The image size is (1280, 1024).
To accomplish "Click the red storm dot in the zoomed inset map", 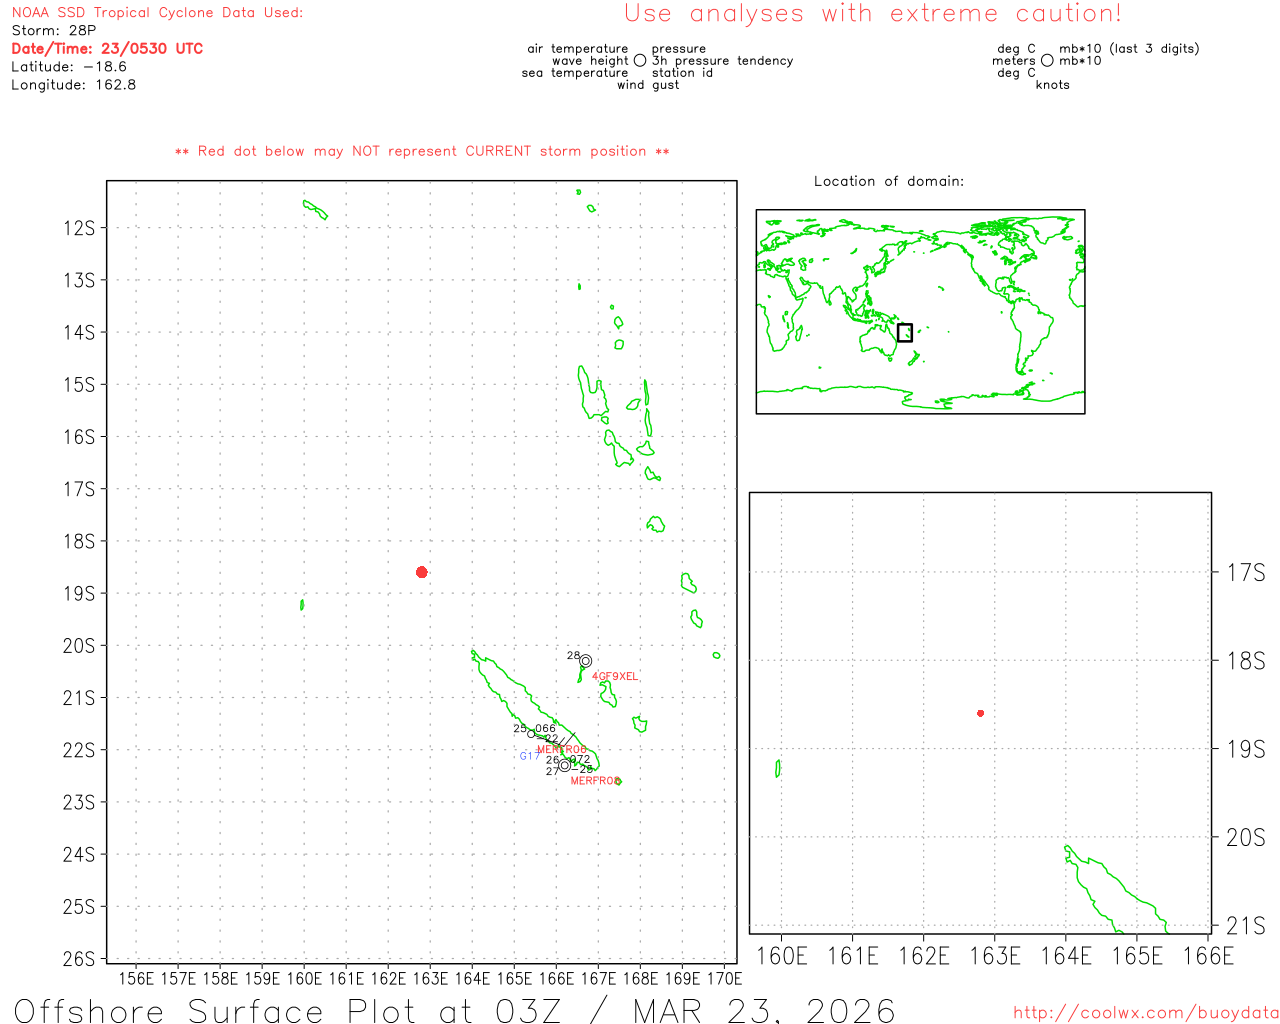I will point(980,713).
